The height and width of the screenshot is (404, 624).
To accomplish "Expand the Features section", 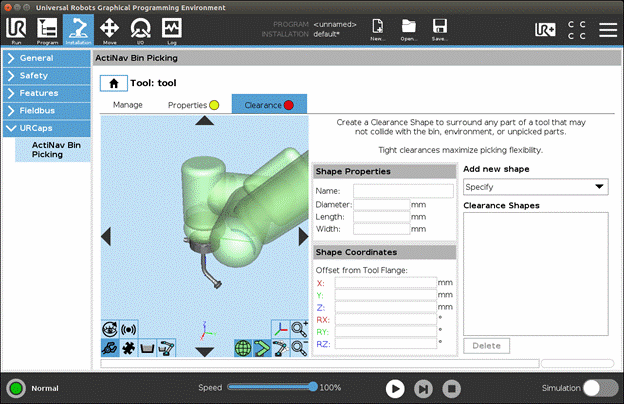I will (47, 93).
